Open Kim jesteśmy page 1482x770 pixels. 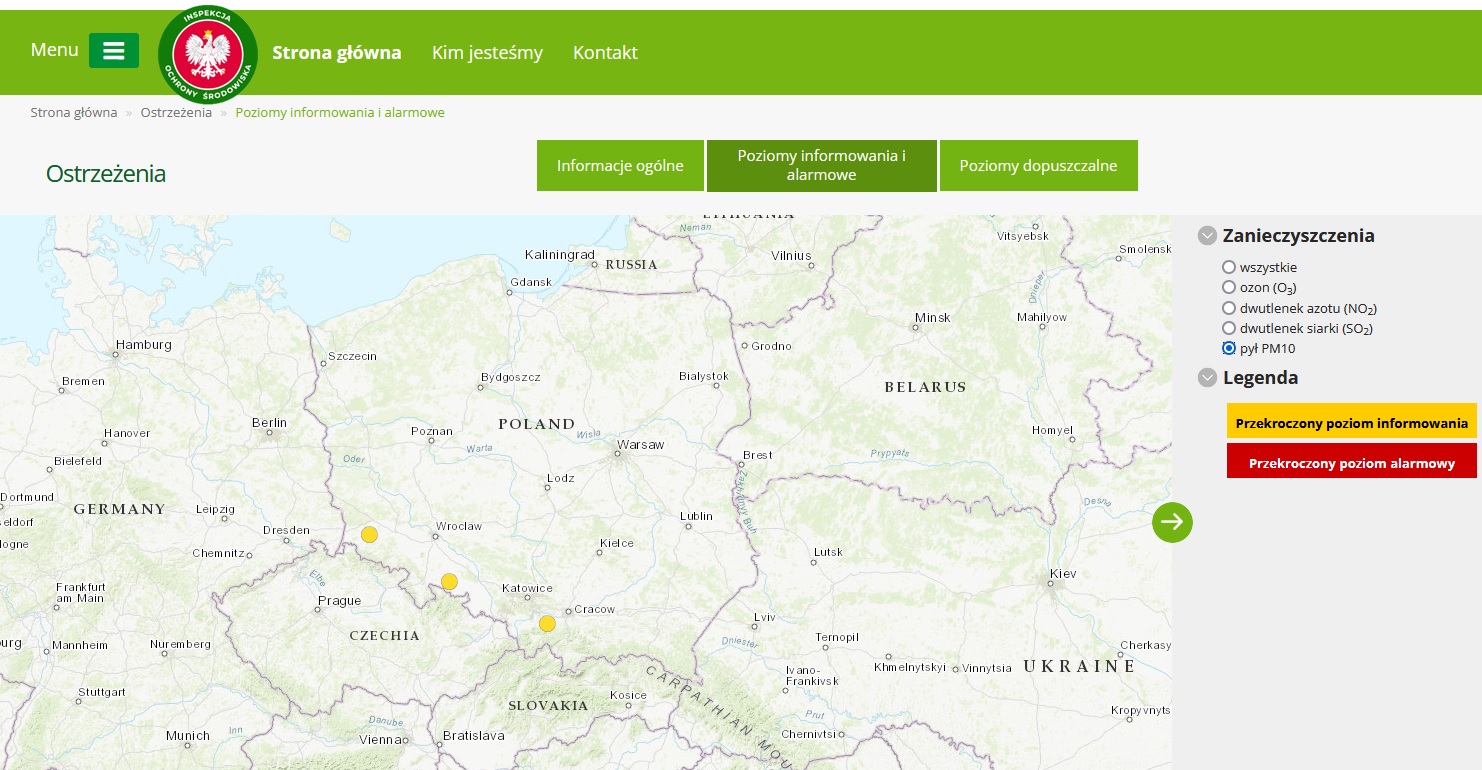click(487, 53)
